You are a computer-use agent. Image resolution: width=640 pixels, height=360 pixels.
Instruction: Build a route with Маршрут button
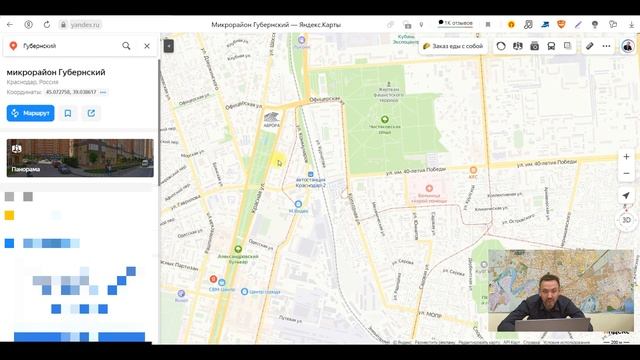click(x=31, y=113)
